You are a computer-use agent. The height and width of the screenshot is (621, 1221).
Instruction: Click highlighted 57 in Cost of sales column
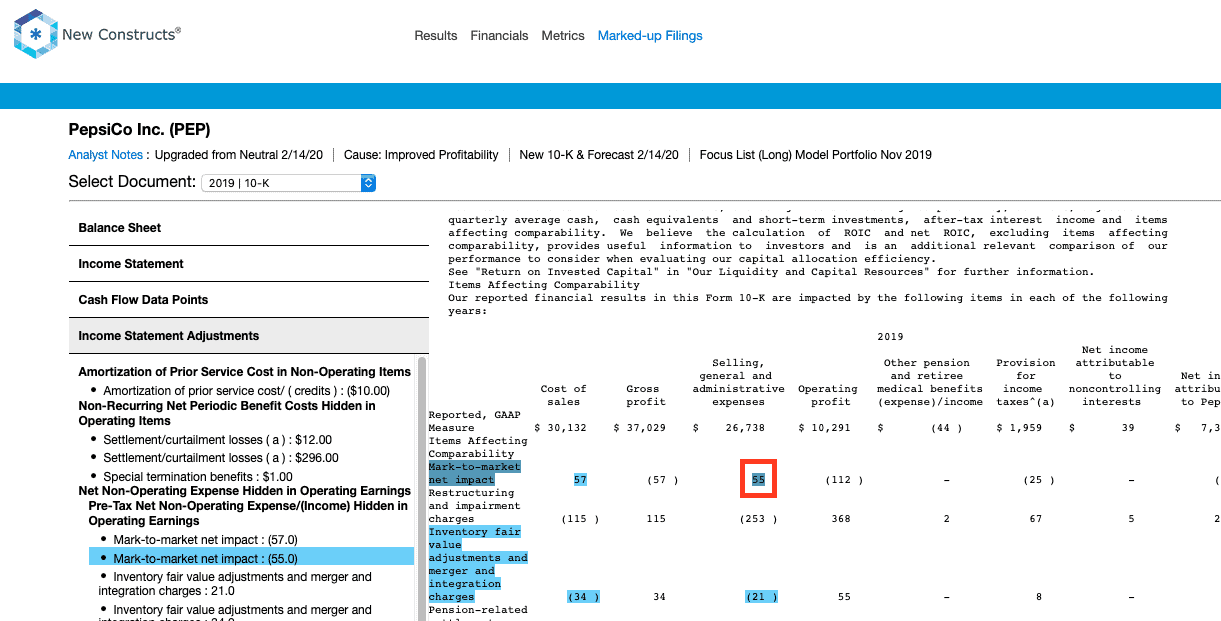tap(580, 480)
